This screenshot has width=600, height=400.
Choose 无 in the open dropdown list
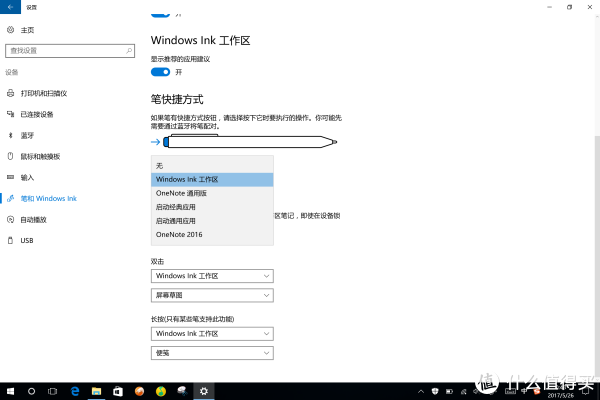coord(212,166)
